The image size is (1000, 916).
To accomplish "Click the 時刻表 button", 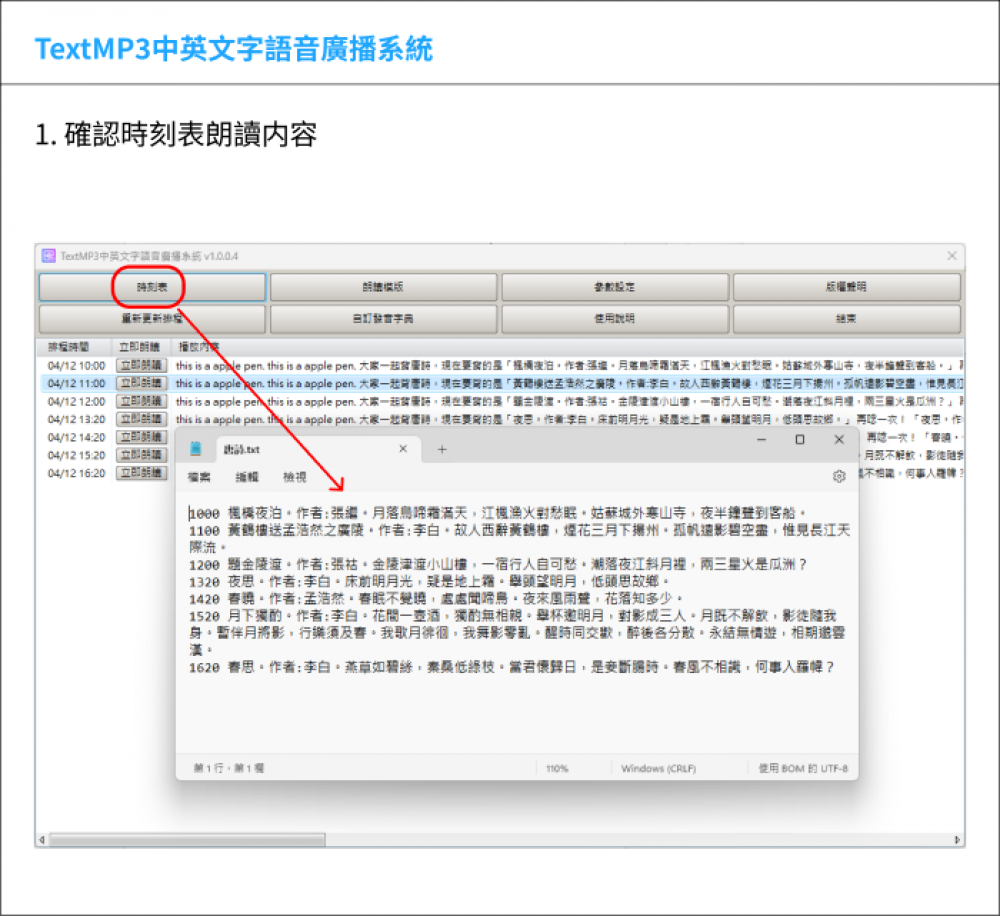I will pyautogui.click(x=152, y=287).
